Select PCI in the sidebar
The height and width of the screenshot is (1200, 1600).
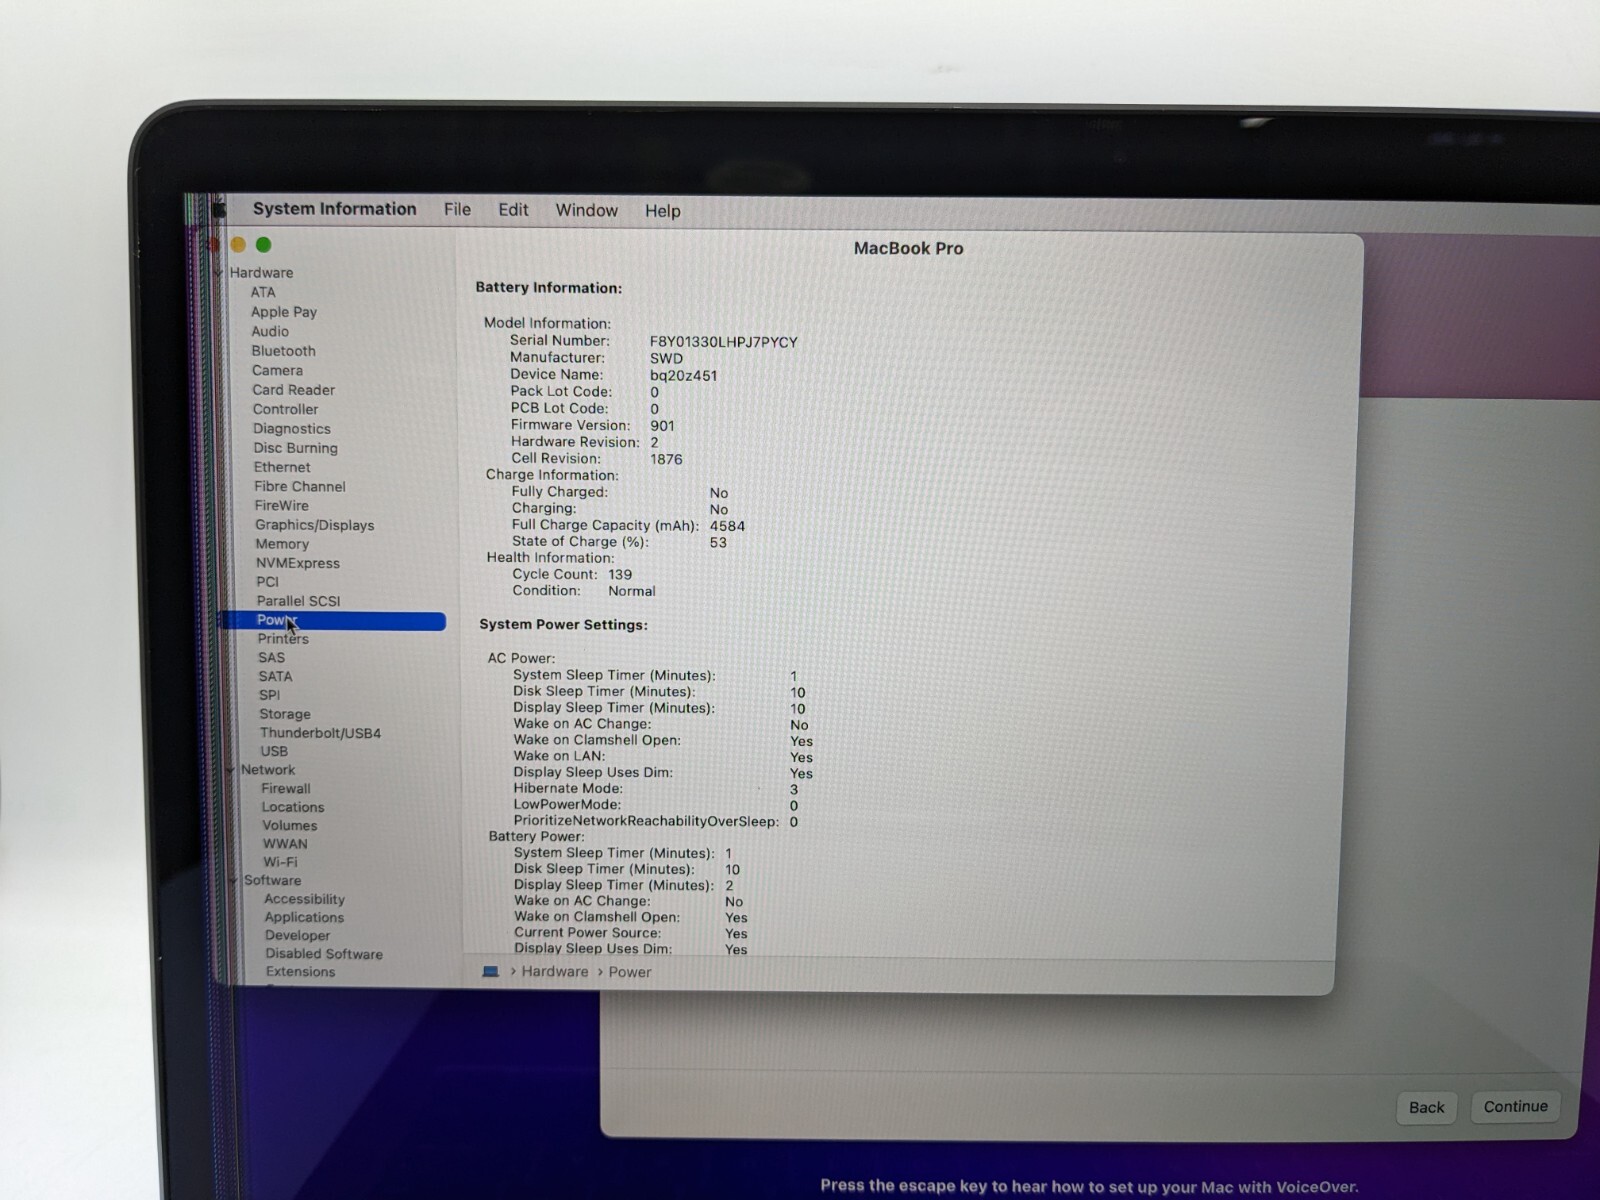[x=267, y=582]
